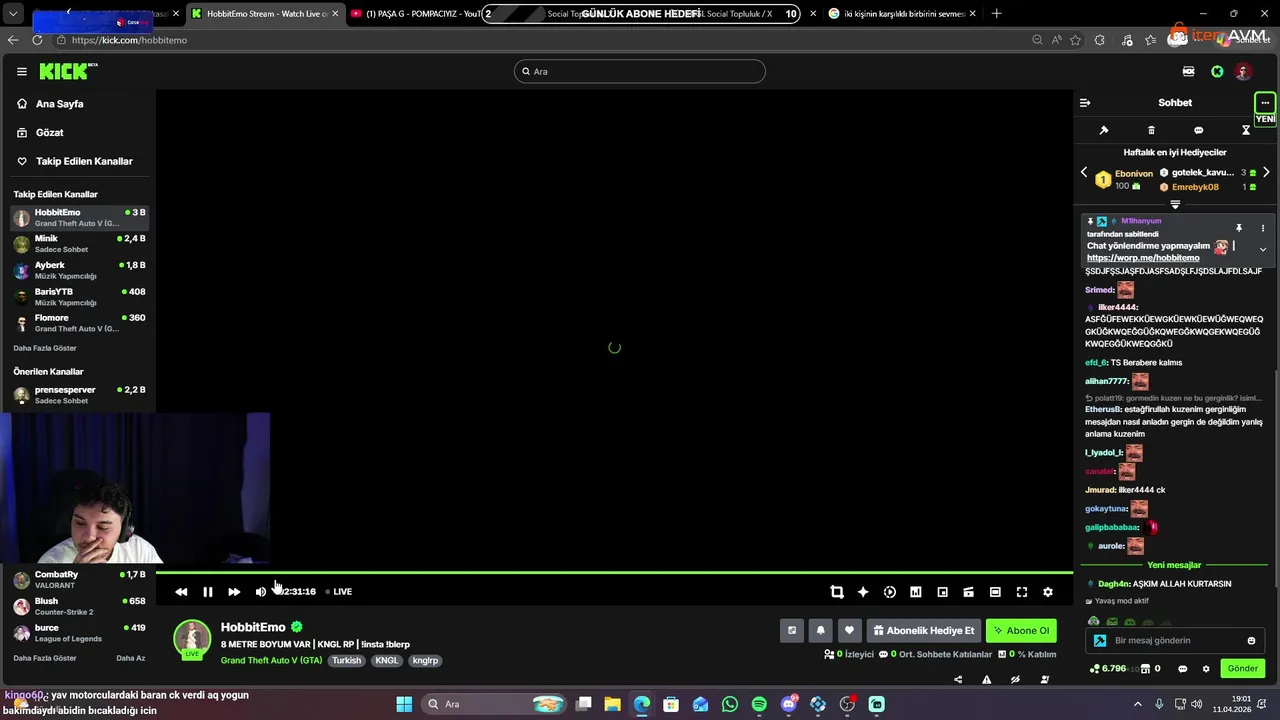The image size is (1280, 720).
Task: Show next top gifters with right arrow
Action: [x=1266, y=173]
